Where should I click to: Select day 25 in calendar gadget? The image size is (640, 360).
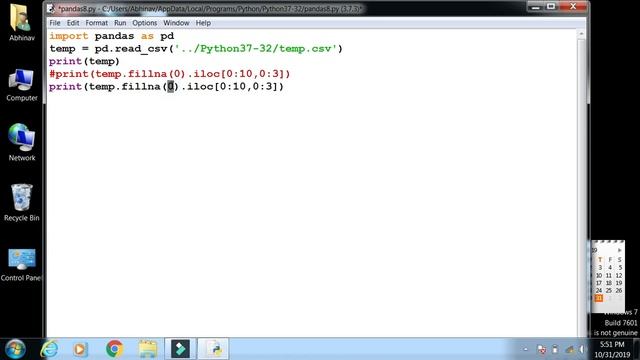click(x=609, y=291)
